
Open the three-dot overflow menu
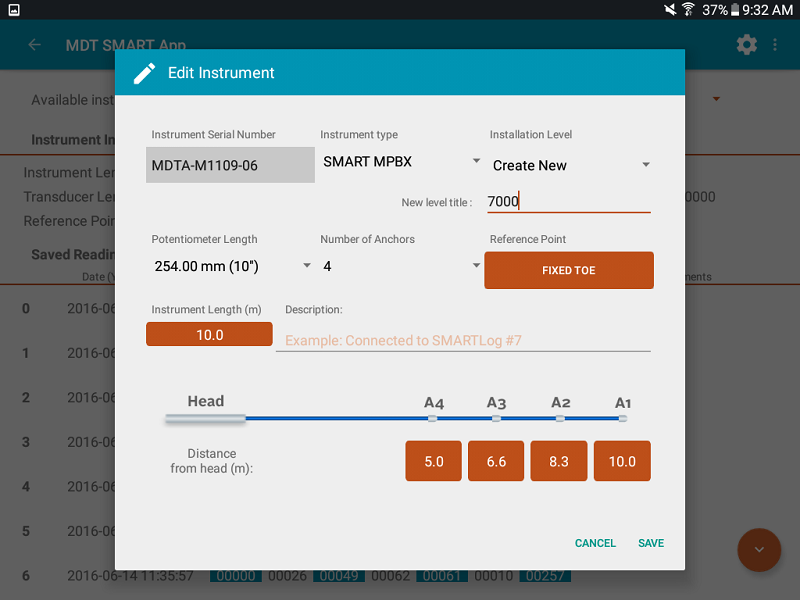click(777, 45)
